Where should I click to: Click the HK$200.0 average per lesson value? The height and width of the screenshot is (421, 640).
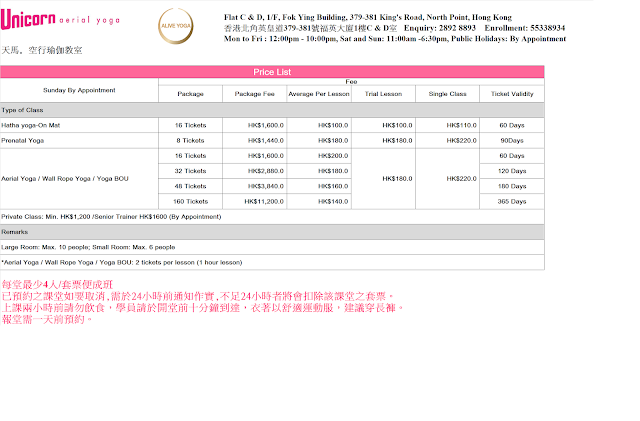click(x=333, y=156)
